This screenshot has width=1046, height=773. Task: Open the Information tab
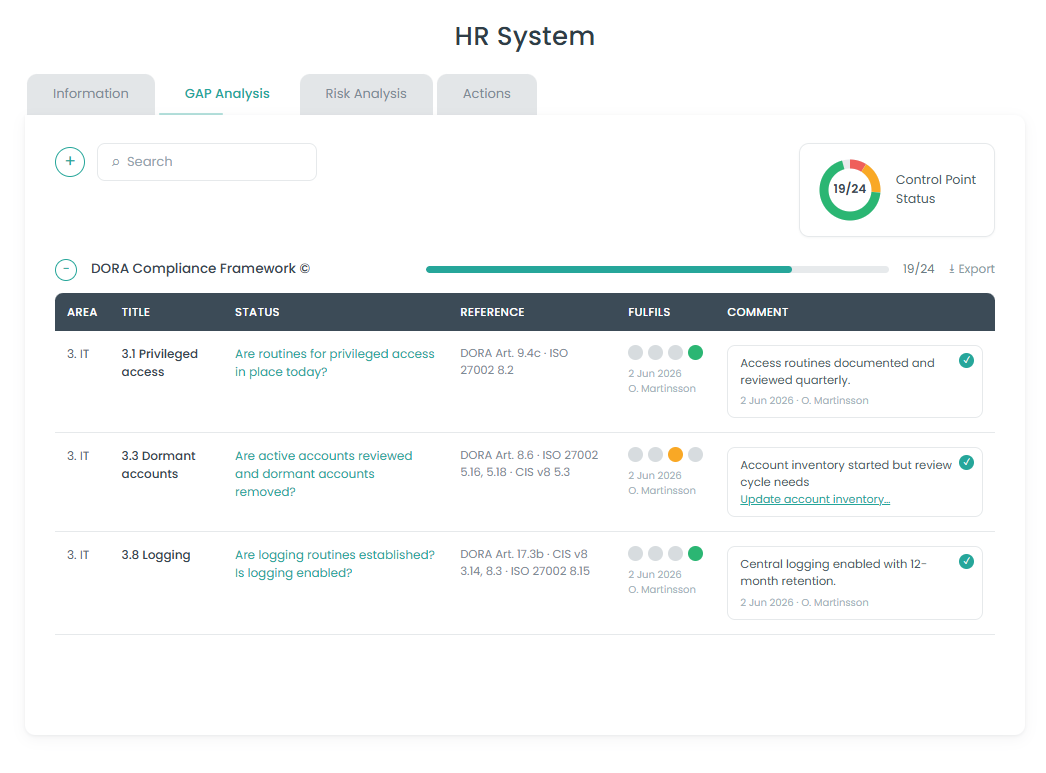click(91, 94)
